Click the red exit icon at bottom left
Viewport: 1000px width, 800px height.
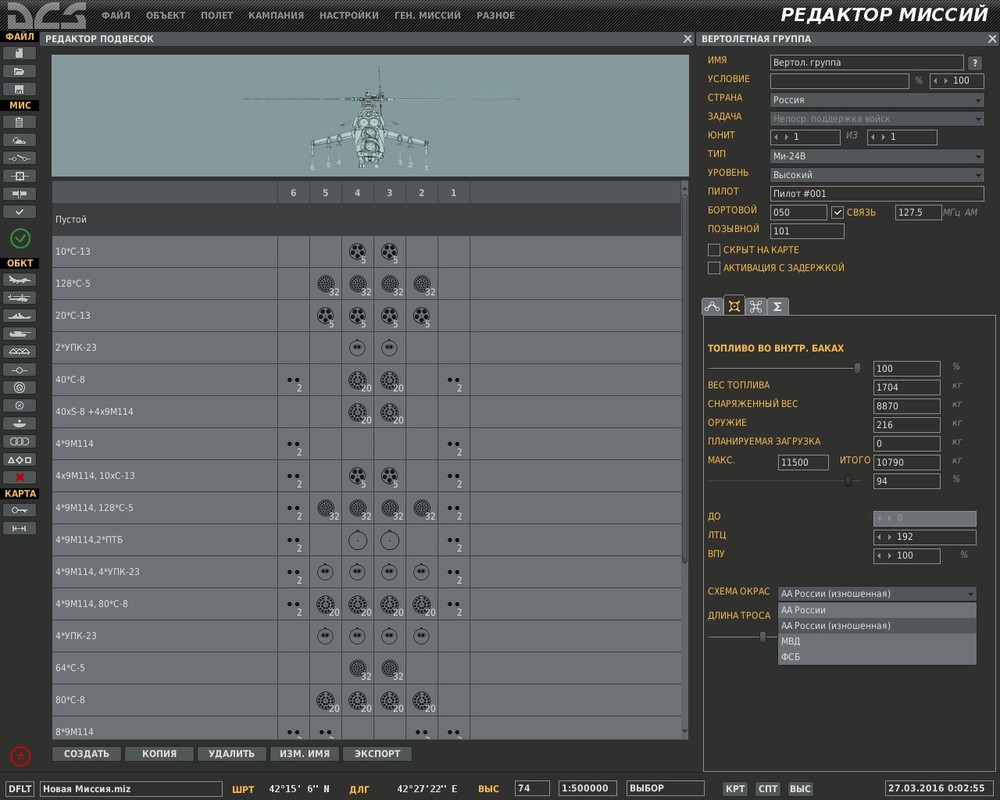pos(20,756)
